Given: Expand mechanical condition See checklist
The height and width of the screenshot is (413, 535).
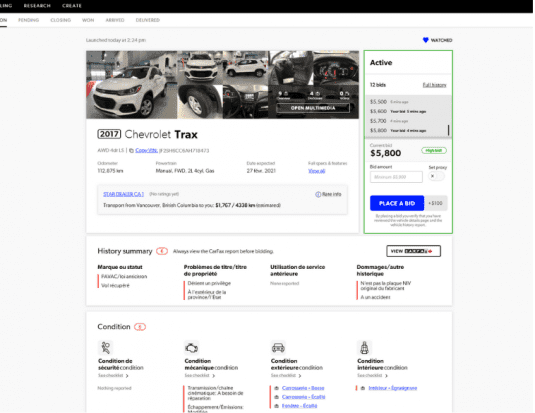Looking at the screenshot, I should 200,375.
